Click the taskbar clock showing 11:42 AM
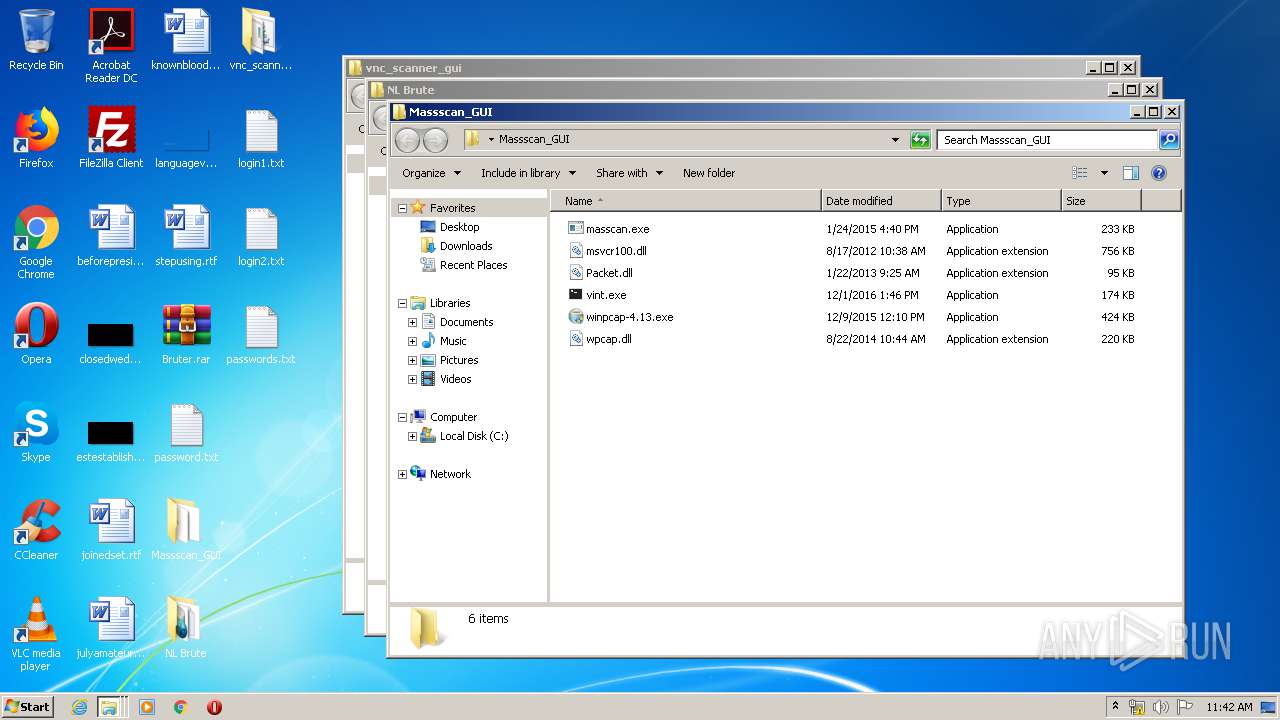 click(x=1229, y=707)
